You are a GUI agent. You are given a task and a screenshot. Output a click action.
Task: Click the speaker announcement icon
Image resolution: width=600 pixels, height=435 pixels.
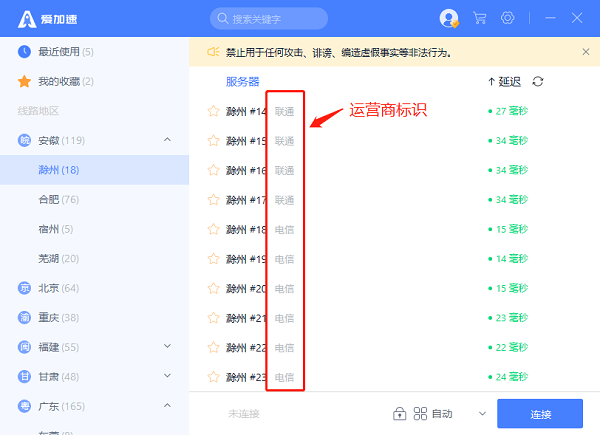(x=213, y=52)
